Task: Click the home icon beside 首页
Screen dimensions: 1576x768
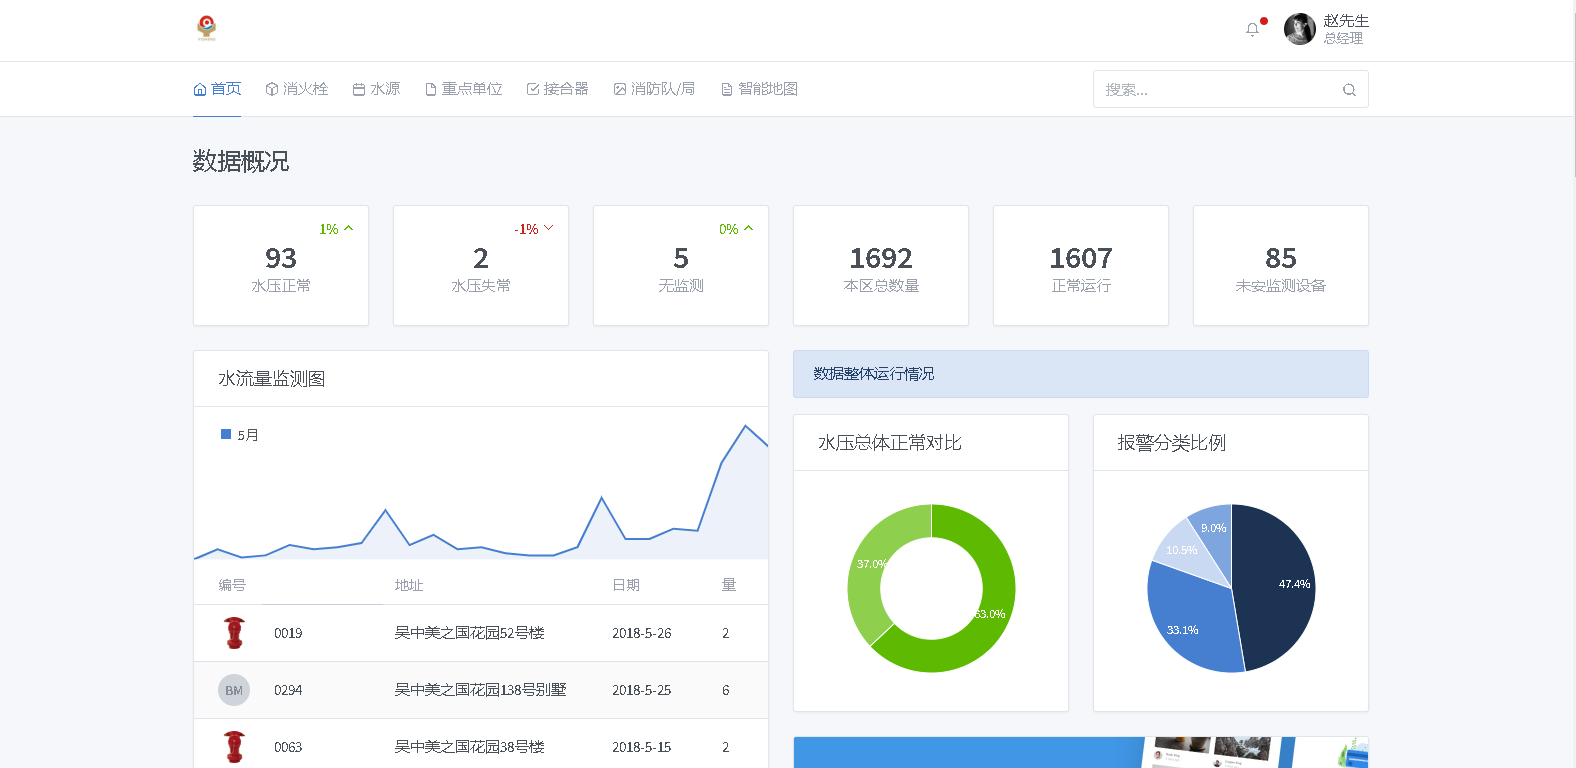Action: 200,89
